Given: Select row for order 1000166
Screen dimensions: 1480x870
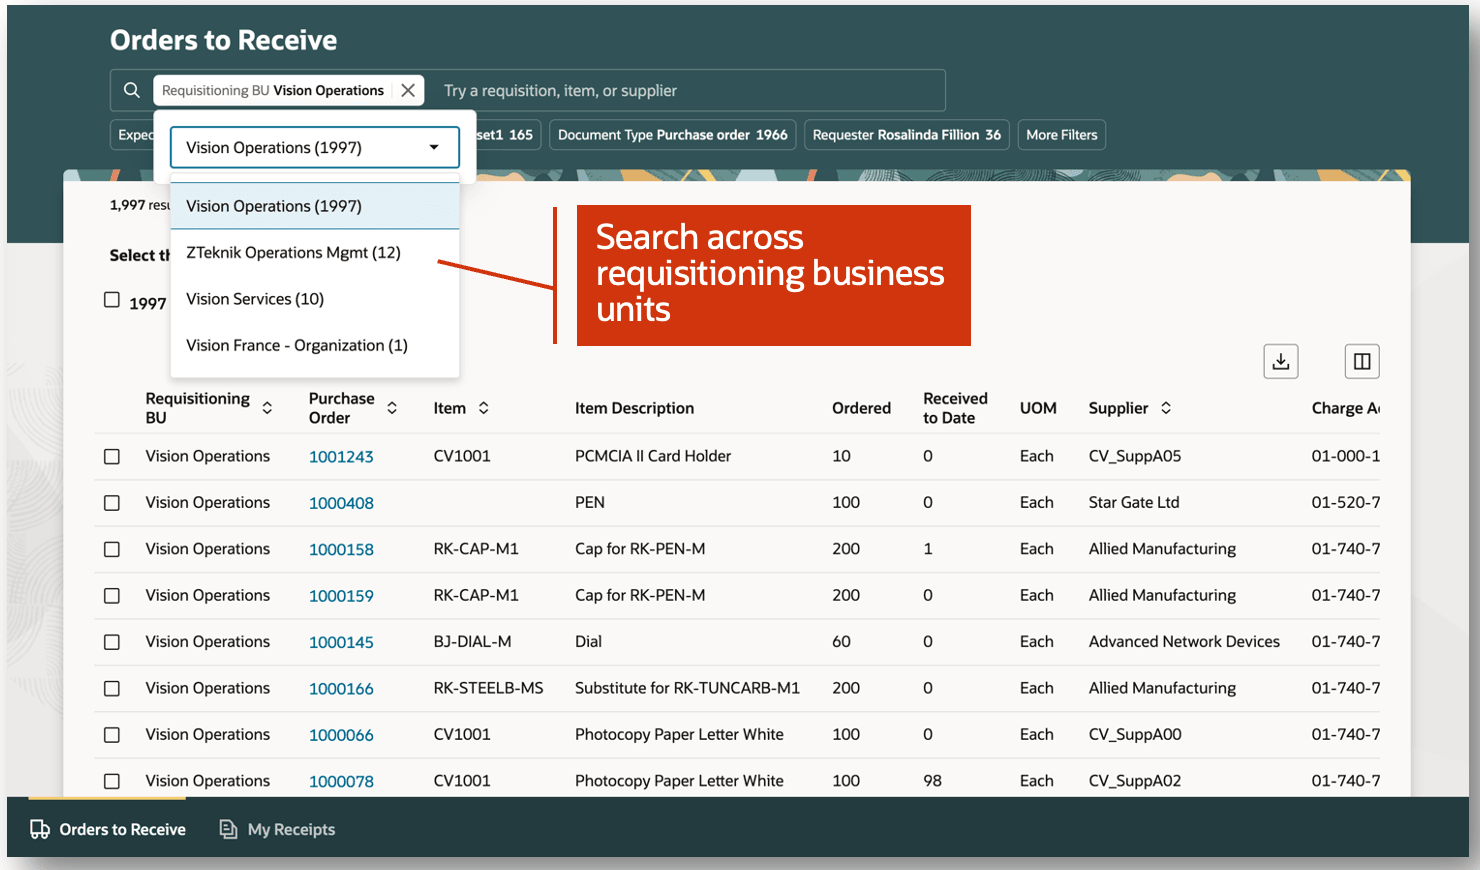Looking at the screenshot, I should [112, 689].
